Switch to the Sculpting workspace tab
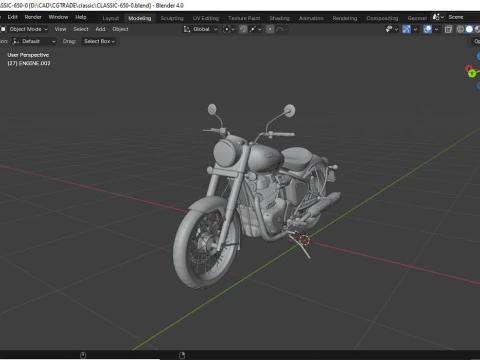Viewport: 480px width, 360px height. 172,18
